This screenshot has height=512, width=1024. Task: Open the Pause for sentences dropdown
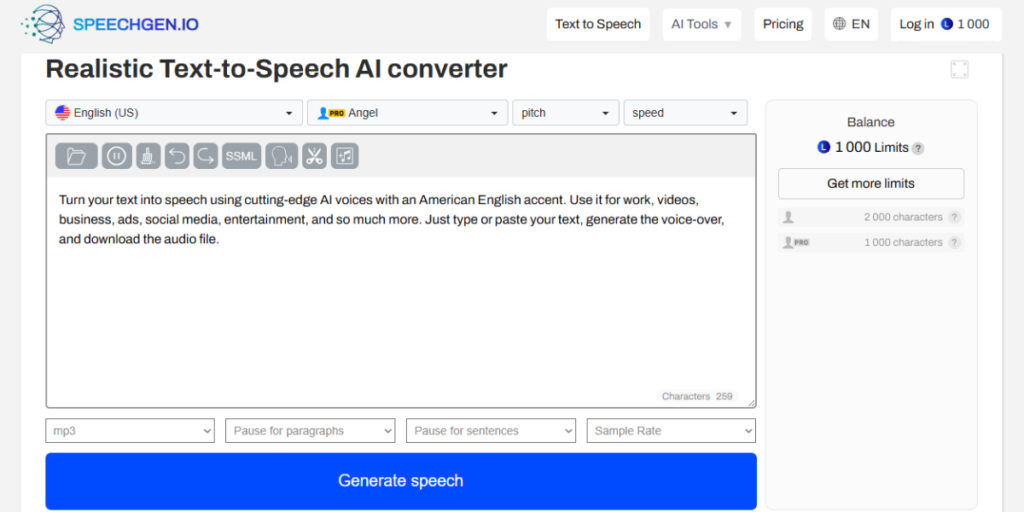click(491, 431)
